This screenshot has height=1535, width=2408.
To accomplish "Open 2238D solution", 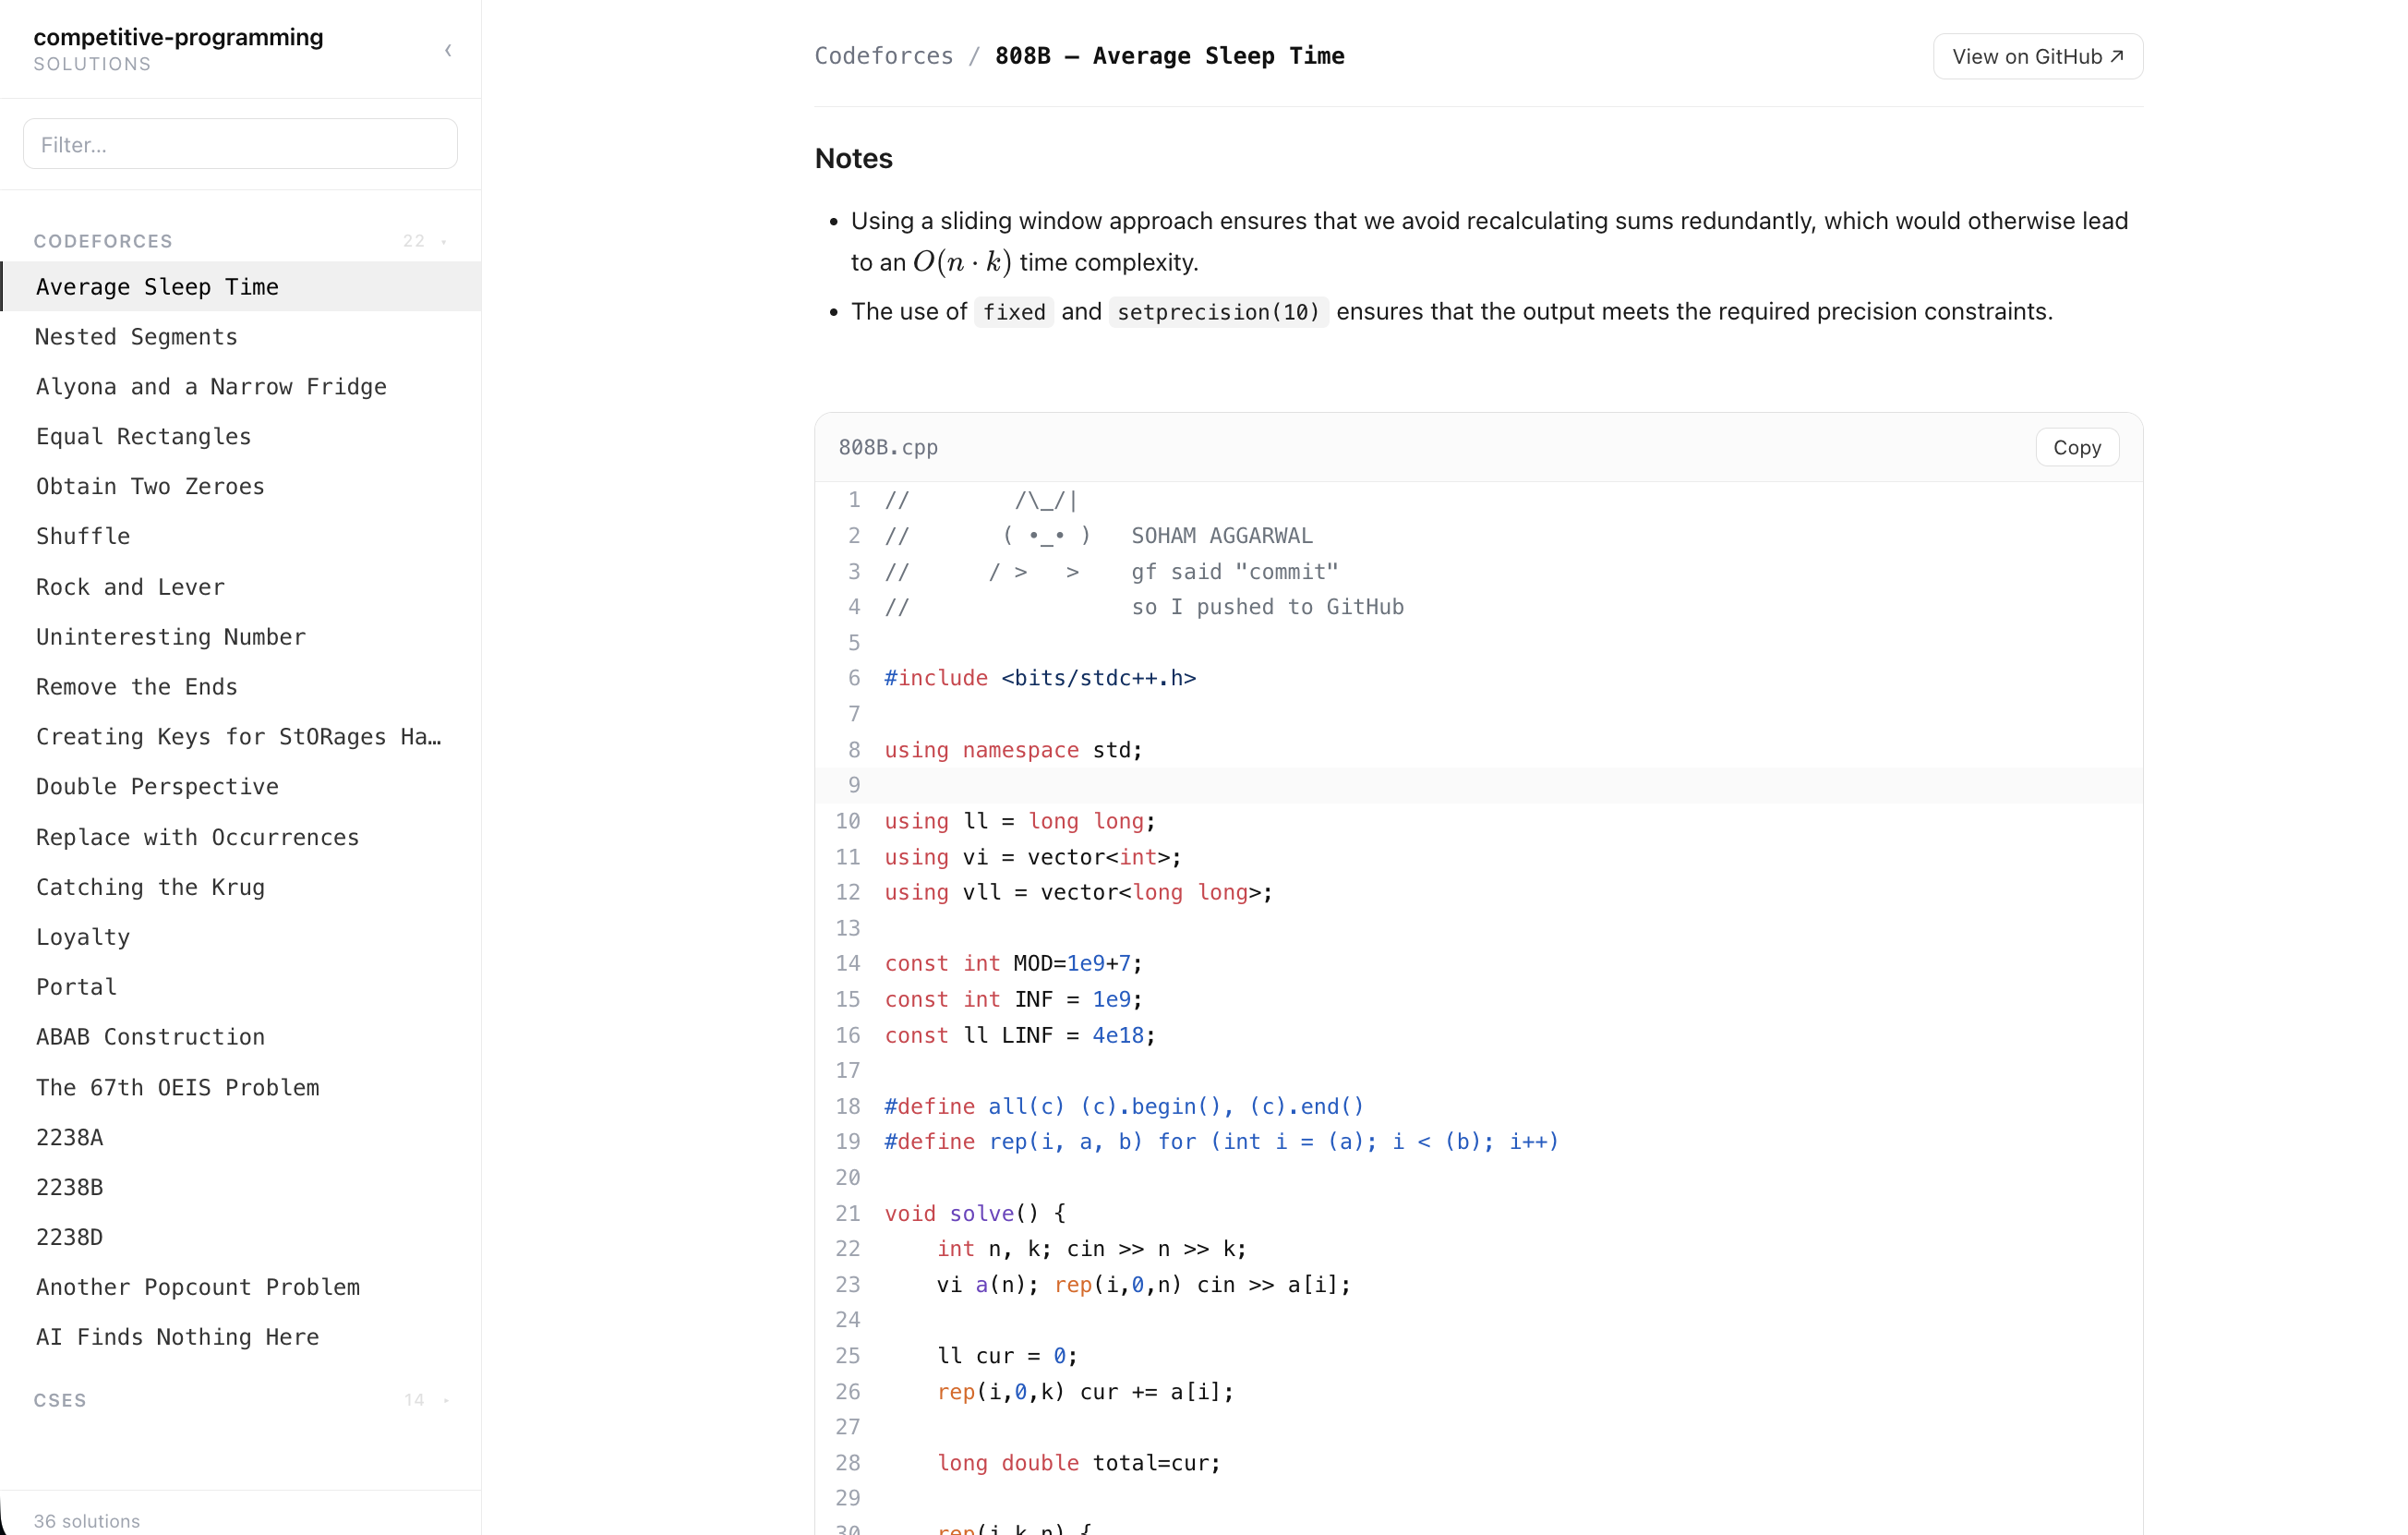I will click(240, 1237).
